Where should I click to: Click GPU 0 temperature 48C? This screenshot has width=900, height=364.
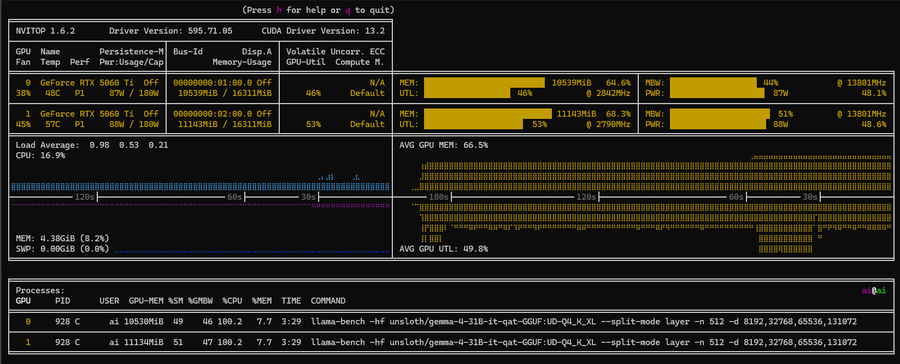[52, 92]
